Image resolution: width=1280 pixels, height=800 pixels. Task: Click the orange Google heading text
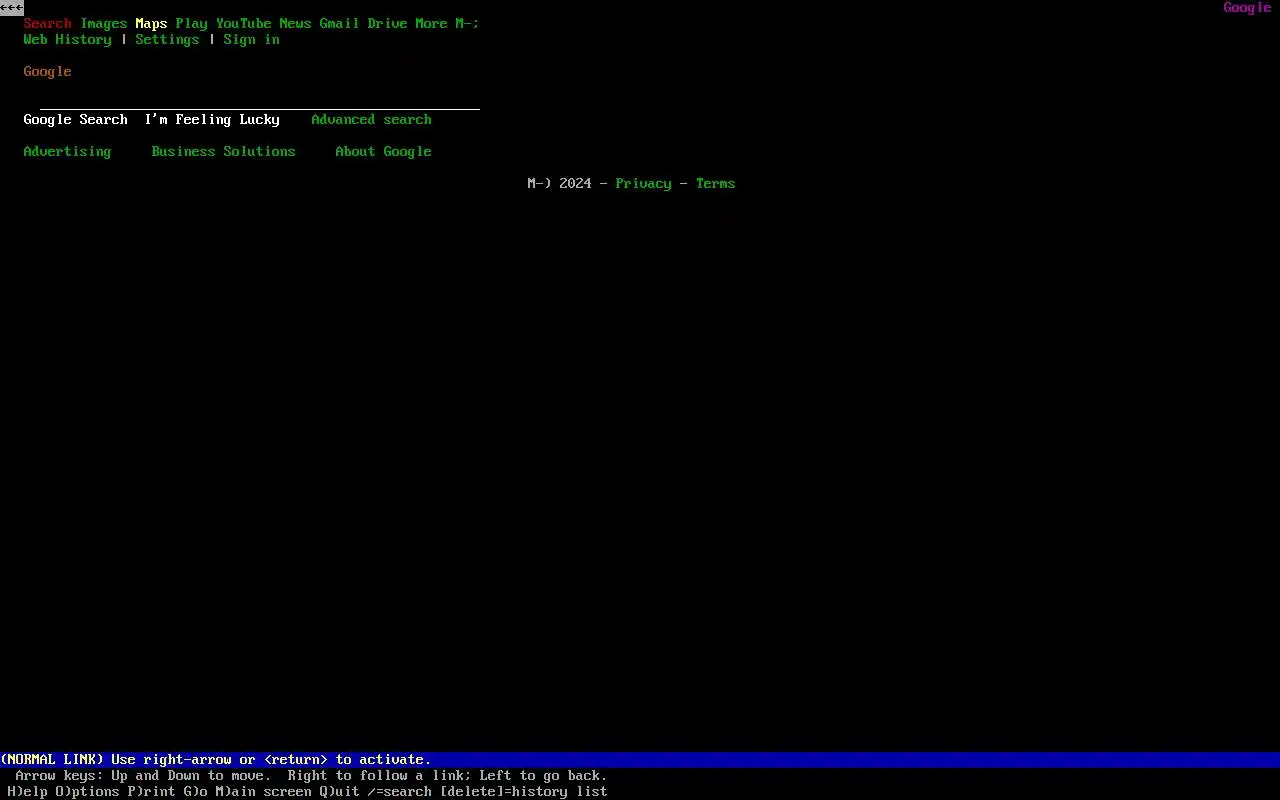click(48, 72)
